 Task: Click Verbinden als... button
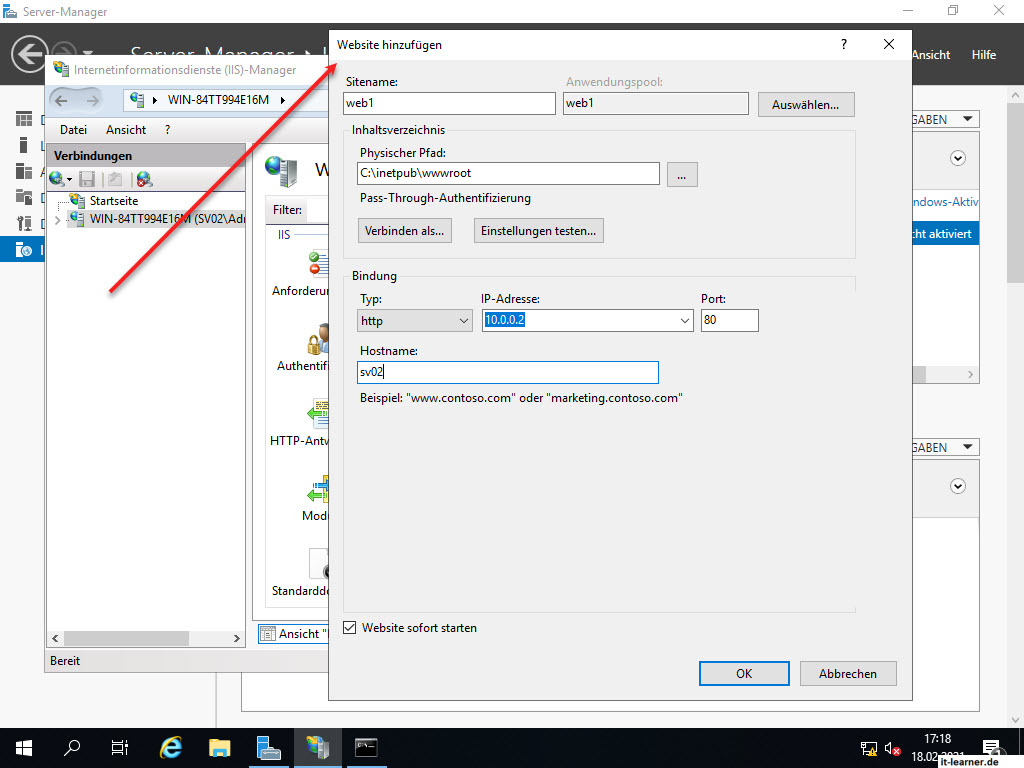coord(404,231)
